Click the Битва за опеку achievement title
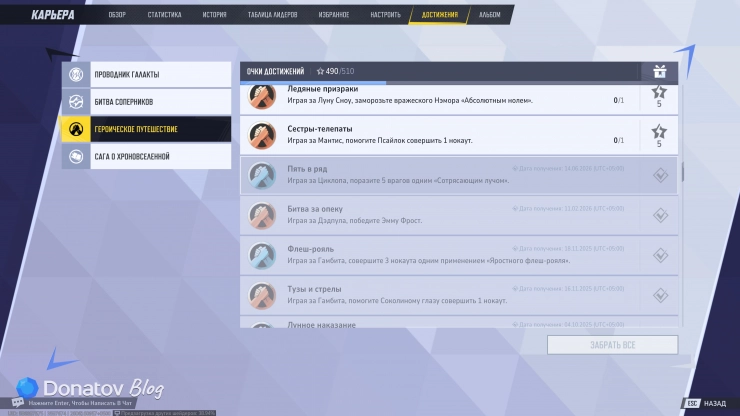Image resolution: width=740 pixels, height=416 pixels. click(315, 209)
